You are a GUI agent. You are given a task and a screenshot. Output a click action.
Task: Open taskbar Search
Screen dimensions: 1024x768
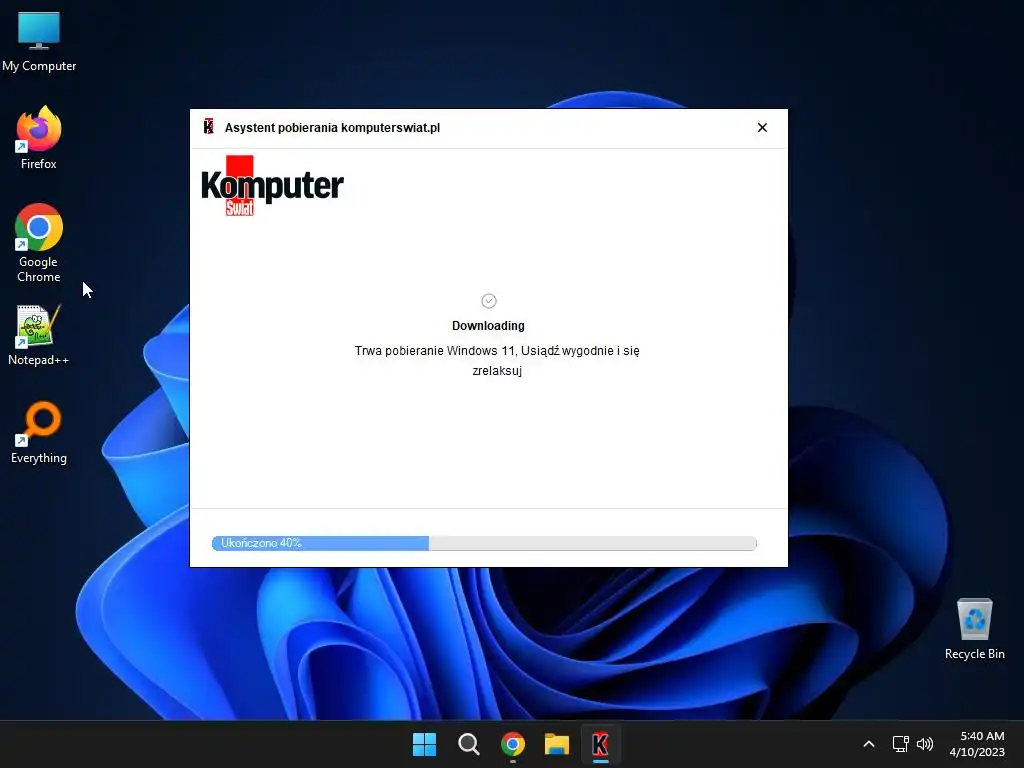(x=468, y=744)
